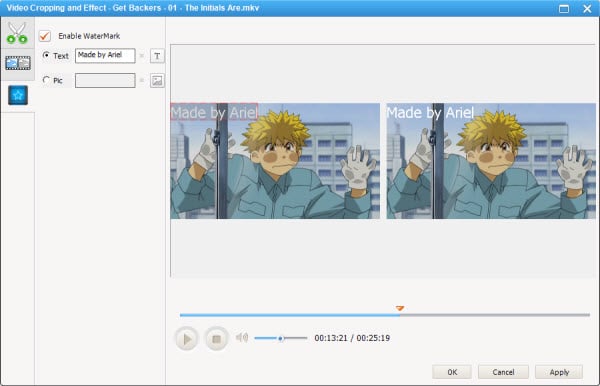Click the output preview video frame

(x=491, y=161)
